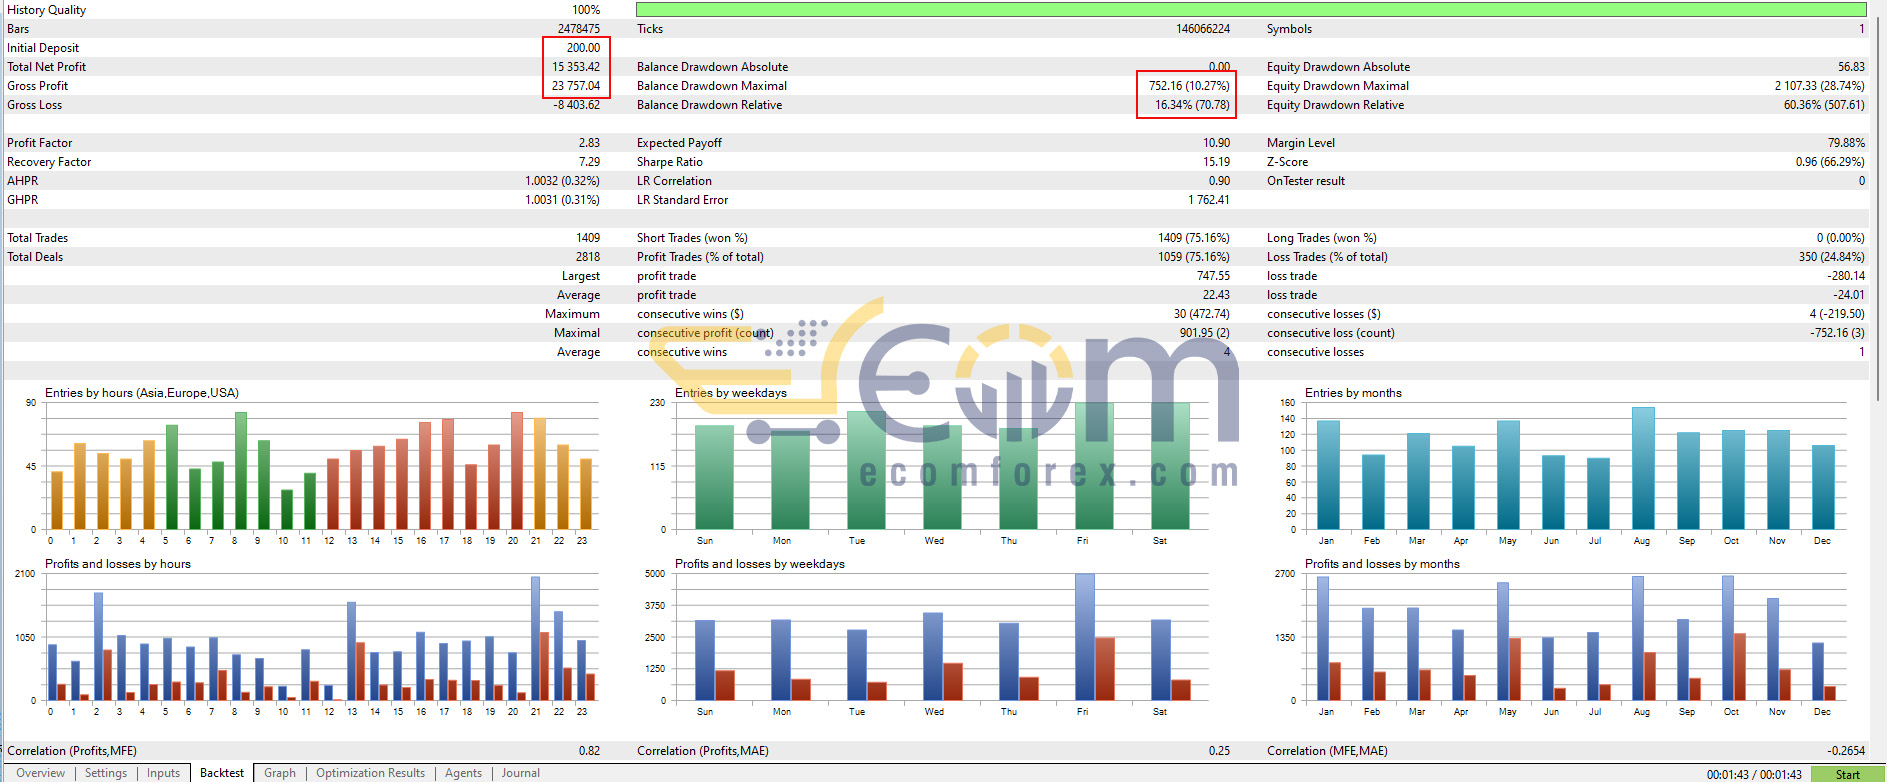Click the Sat bar in Entries by weekdays
Image resolution: width=1888 pixels, height=782 pixels.
[1169, 466]
